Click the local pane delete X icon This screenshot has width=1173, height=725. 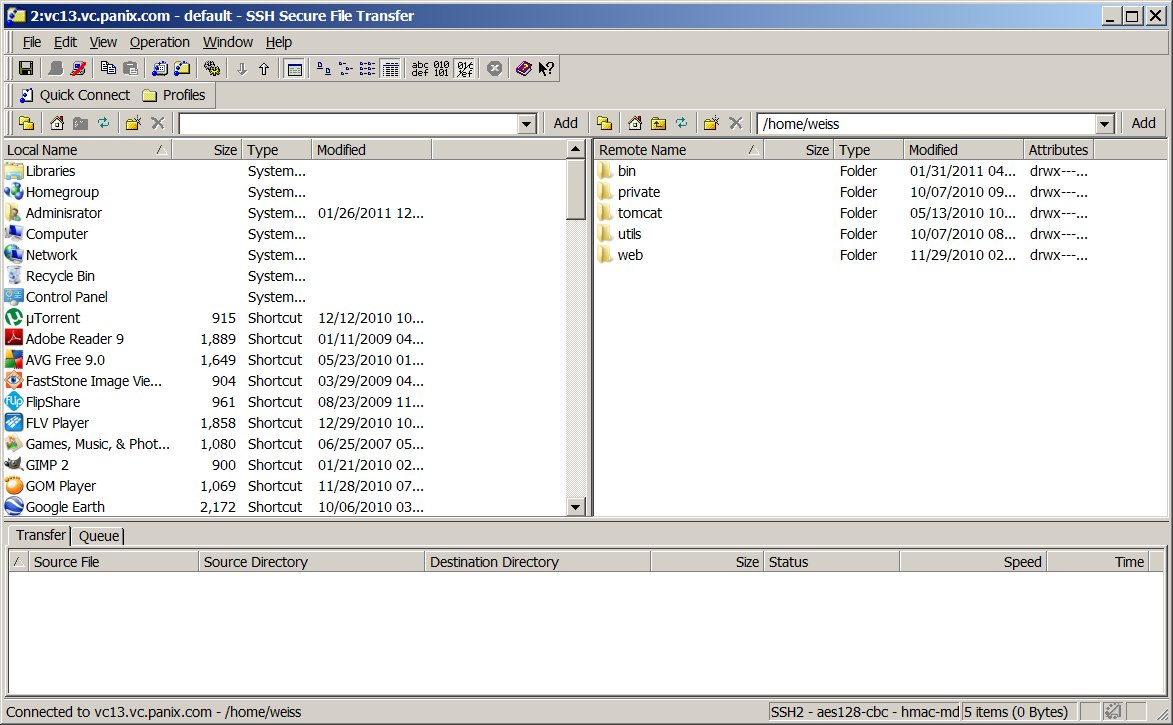coord(157,123)
